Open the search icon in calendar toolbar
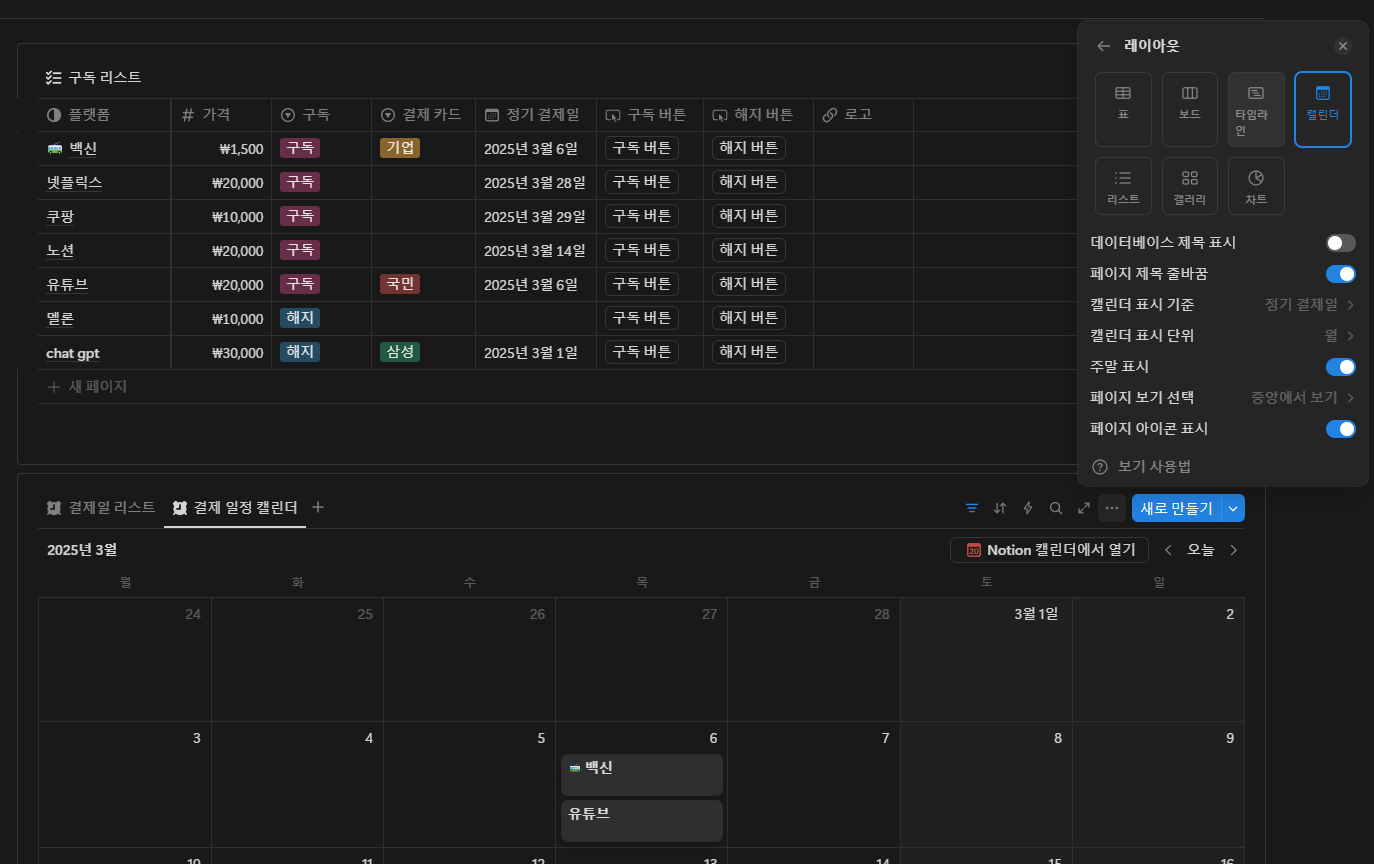Screen dimensions: 1374x864 click(x=1055, y=508)
